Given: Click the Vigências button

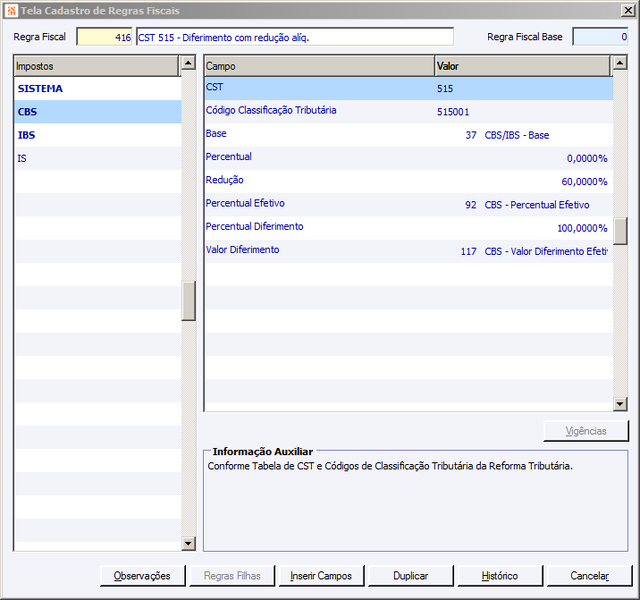Looking at the screenshot, I should pyautogui.click(x=586, y=431).
